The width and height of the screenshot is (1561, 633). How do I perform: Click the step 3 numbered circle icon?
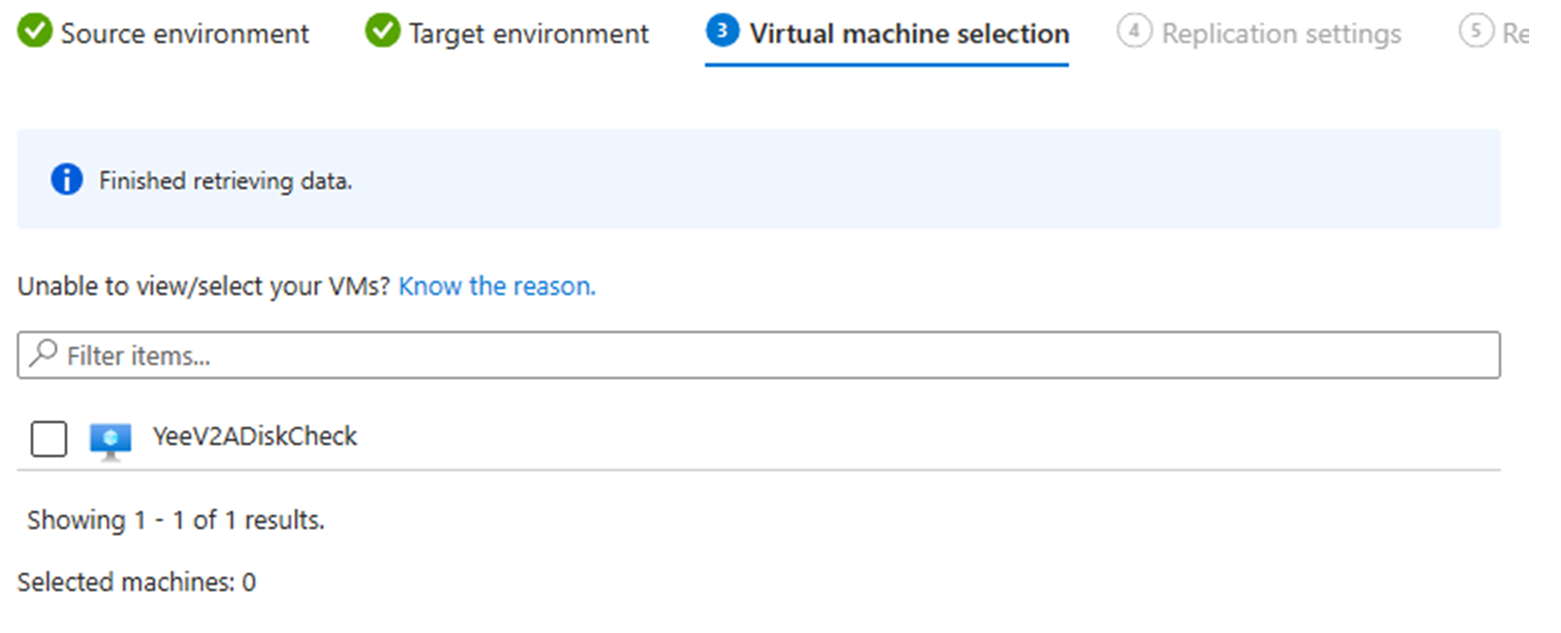click(723, 31)
